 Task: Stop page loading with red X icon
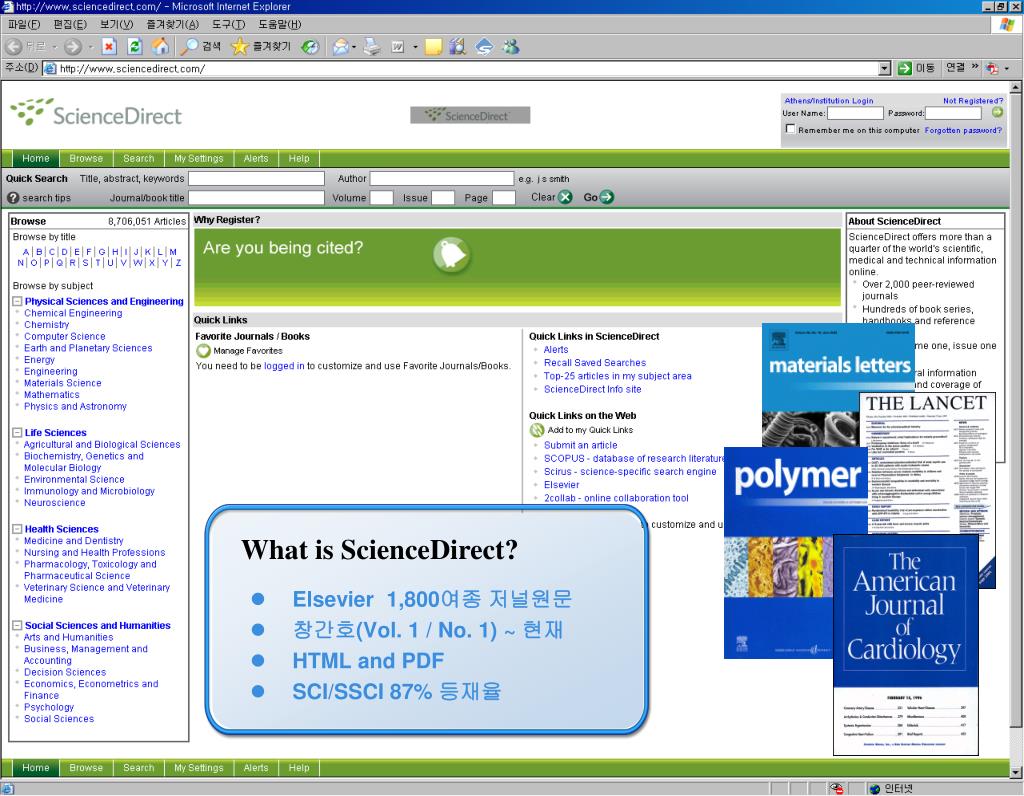109,47
